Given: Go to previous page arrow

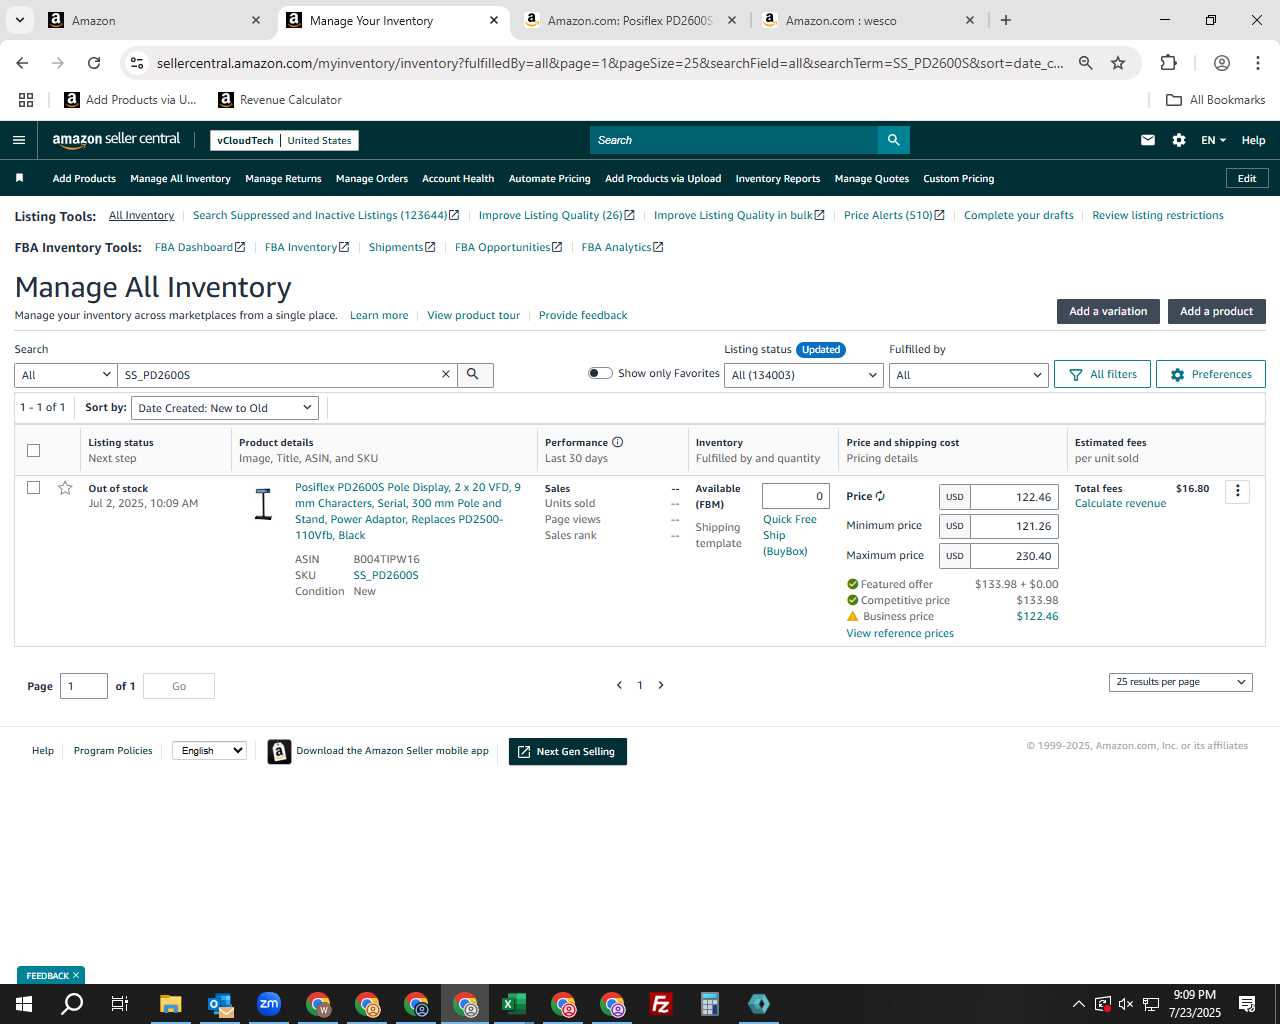Looking at the screenshot, I should click(619, 685).
